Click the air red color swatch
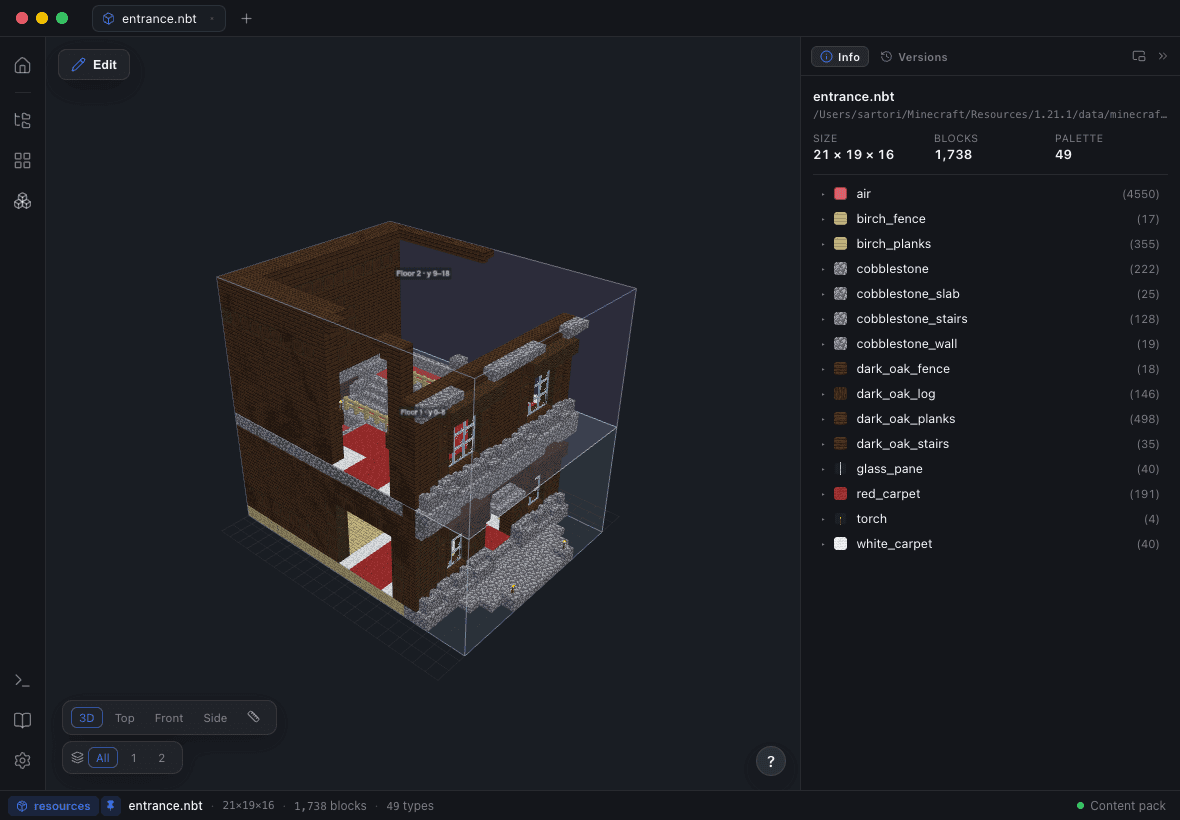1180x820 pixels. point(841,193)
